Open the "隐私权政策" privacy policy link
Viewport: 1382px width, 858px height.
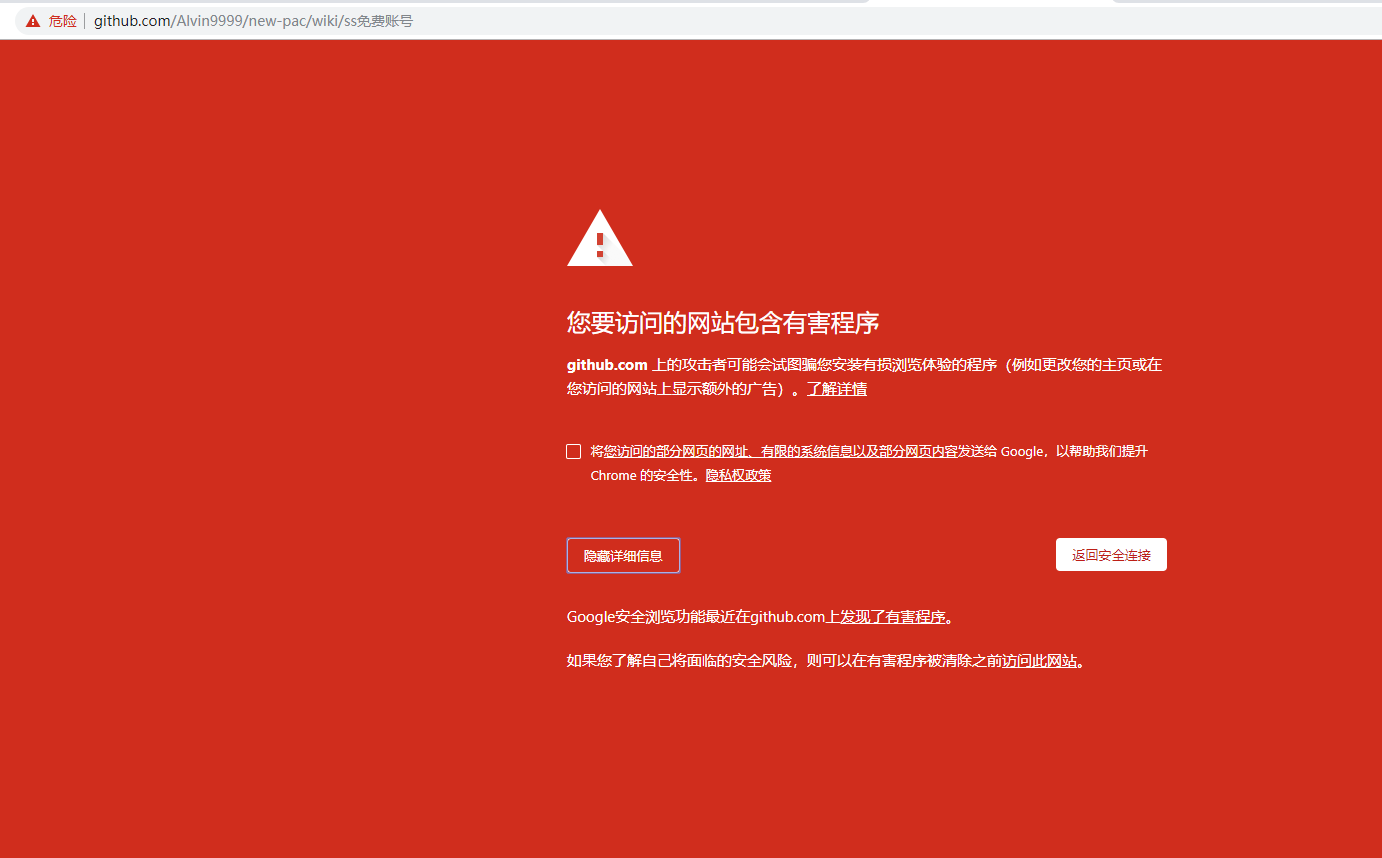(738, 475)
